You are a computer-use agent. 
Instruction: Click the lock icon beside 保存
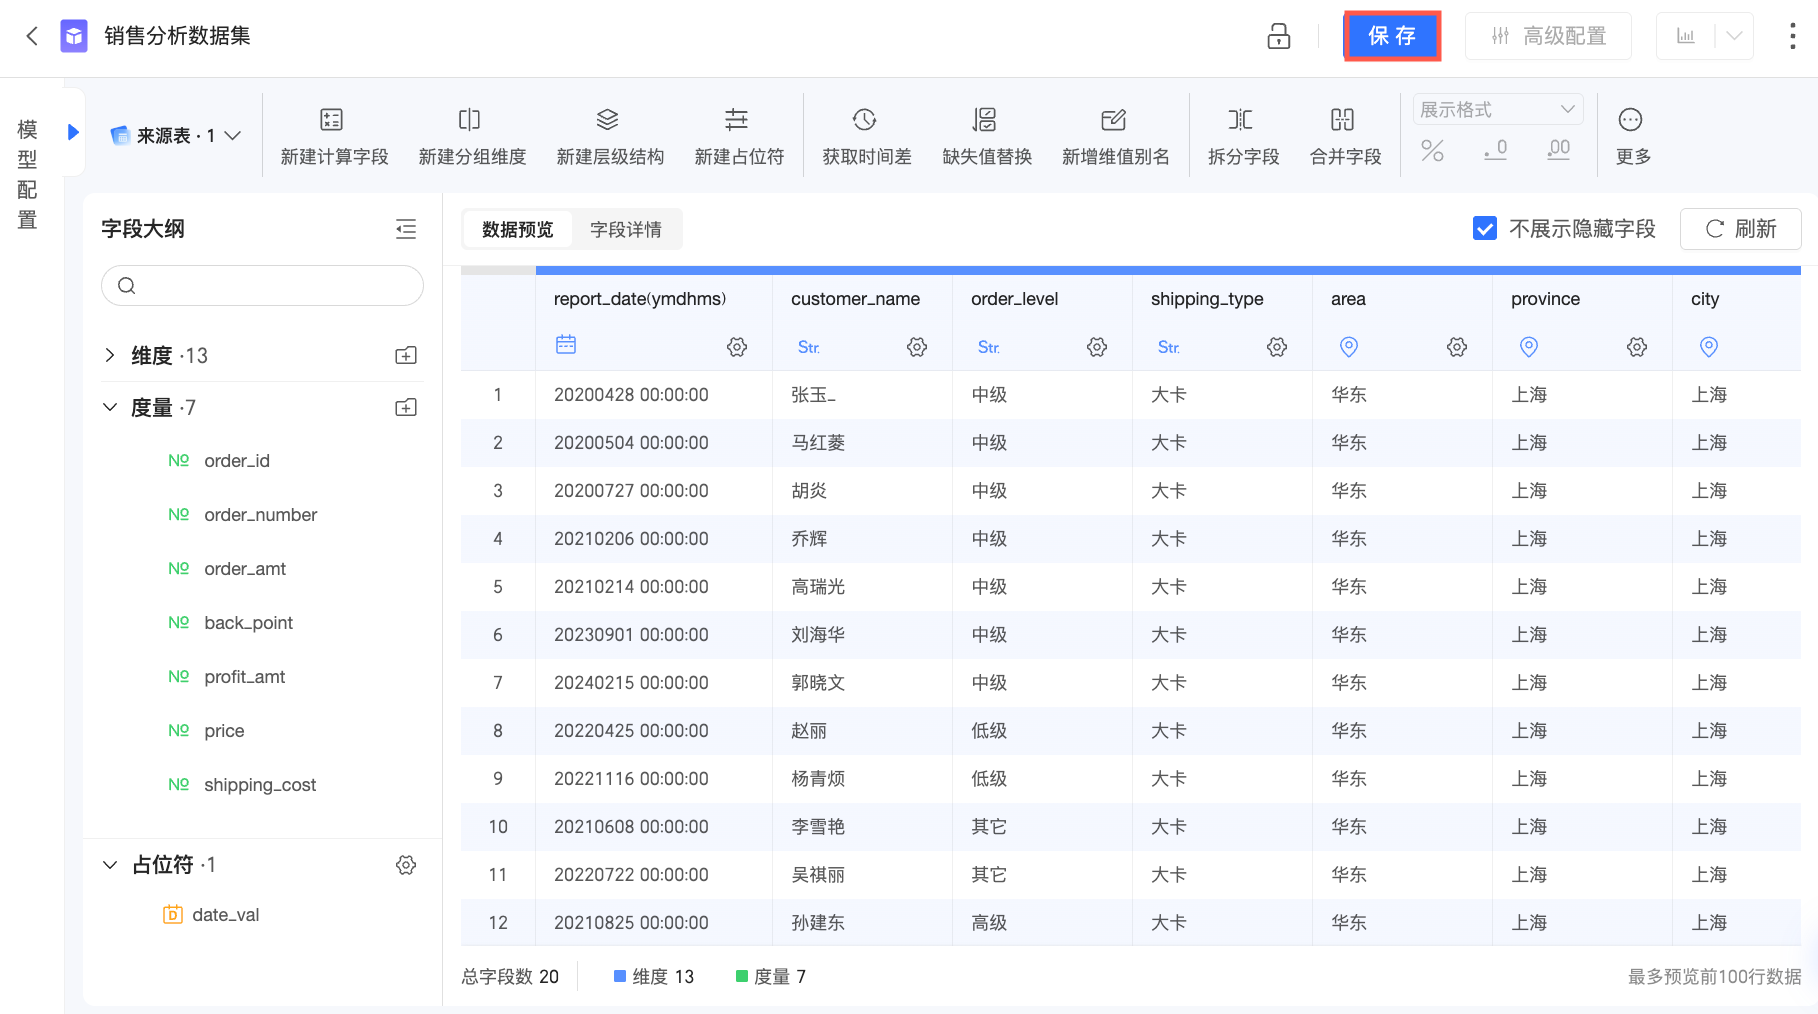[x=1278, y=36]
